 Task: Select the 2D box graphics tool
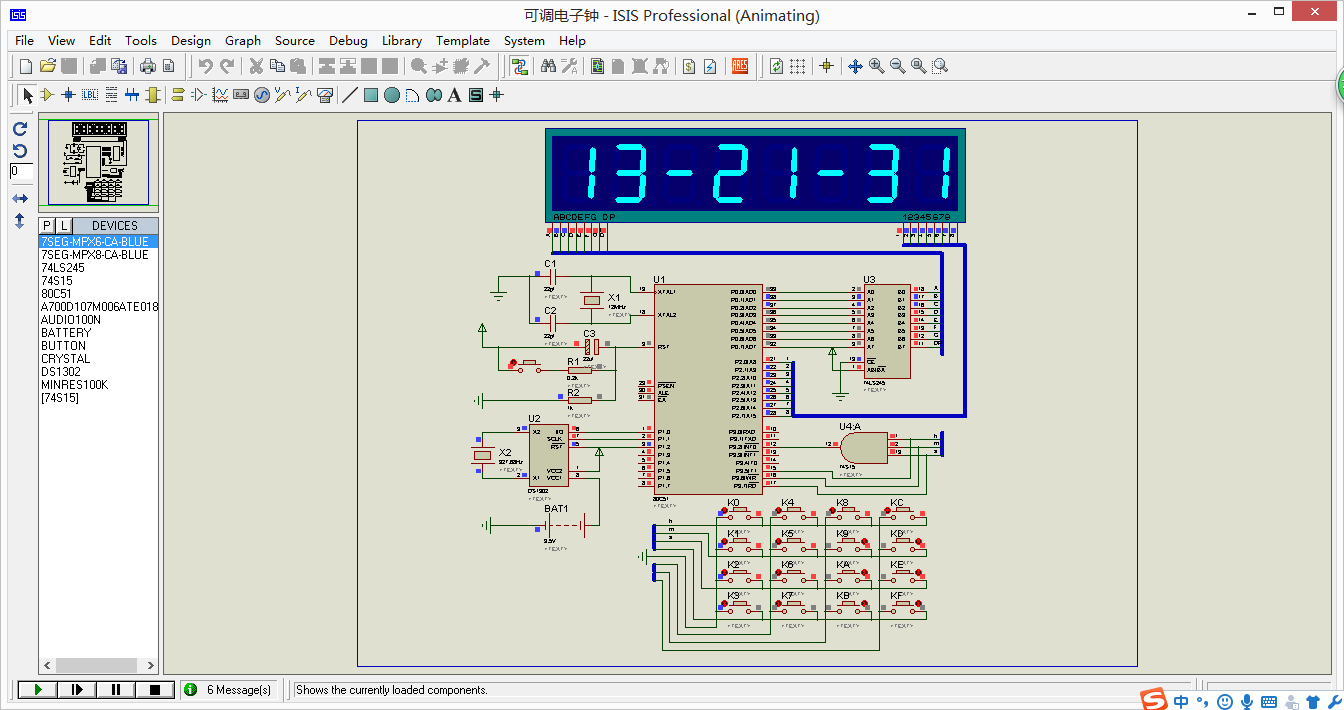tap(371, 95)
